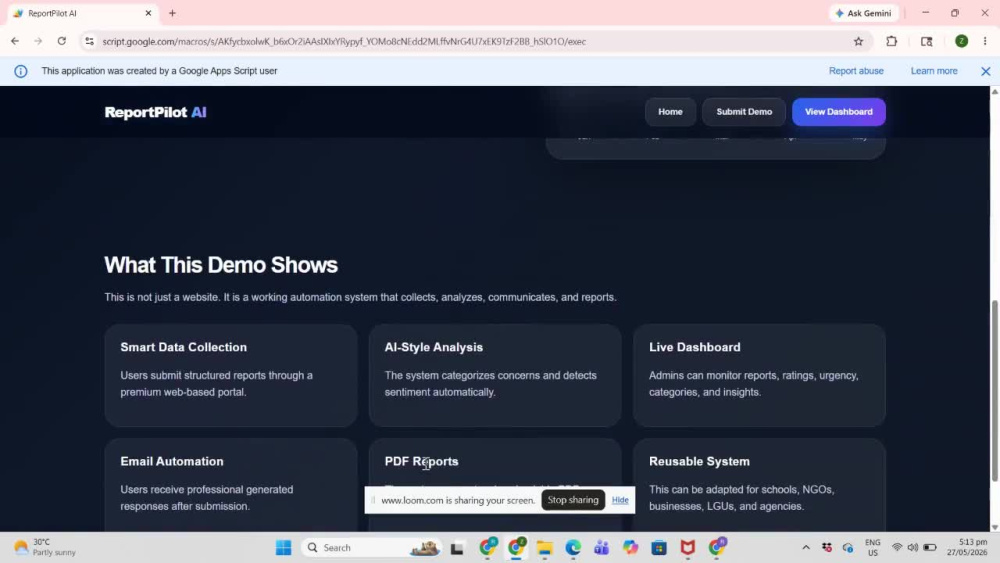The width and height of the screenshot is (1000, 563).
Task: Click the scrollbar down arrow
Action: [994, 527]
